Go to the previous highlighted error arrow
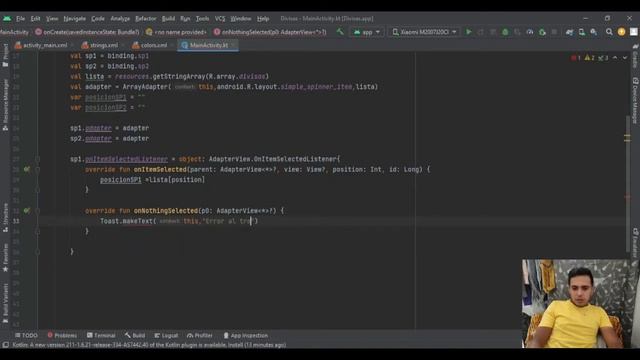Screen dimensions: 640x360 tap(615, 58)
